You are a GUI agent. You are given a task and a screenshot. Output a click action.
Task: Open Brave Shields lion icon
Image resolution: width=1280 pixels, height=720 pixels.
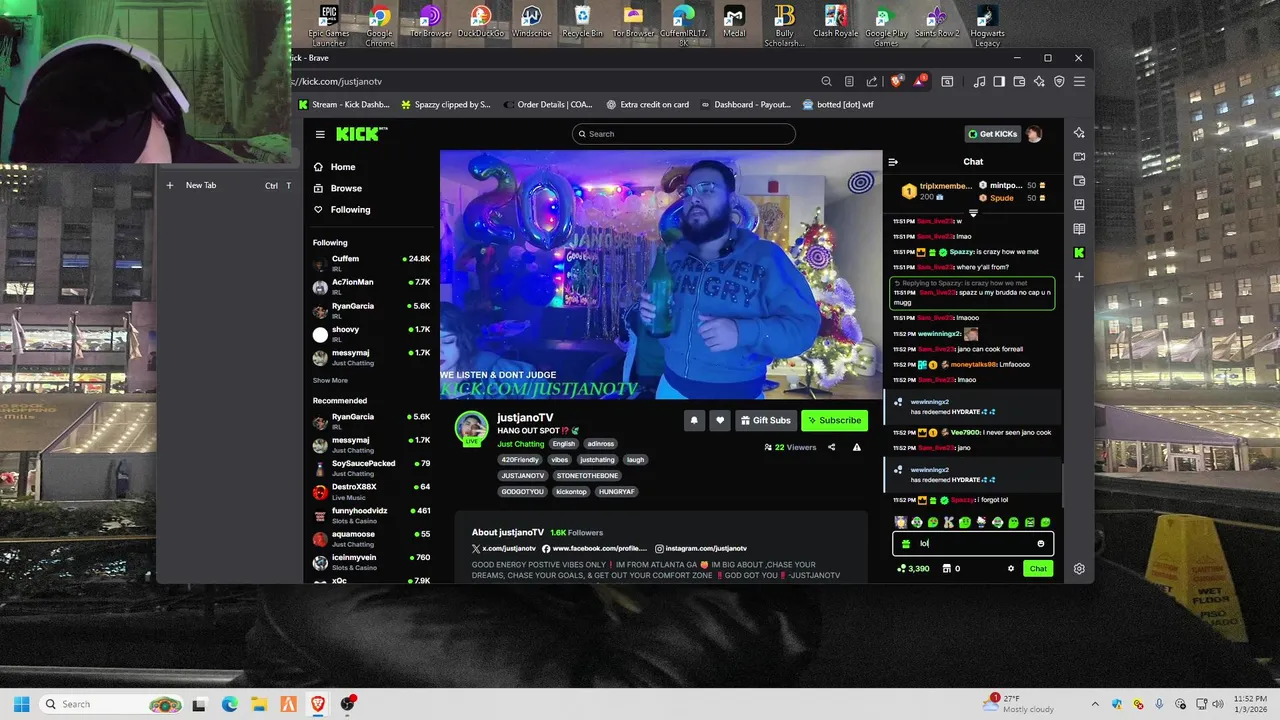(x=898, y=81)
